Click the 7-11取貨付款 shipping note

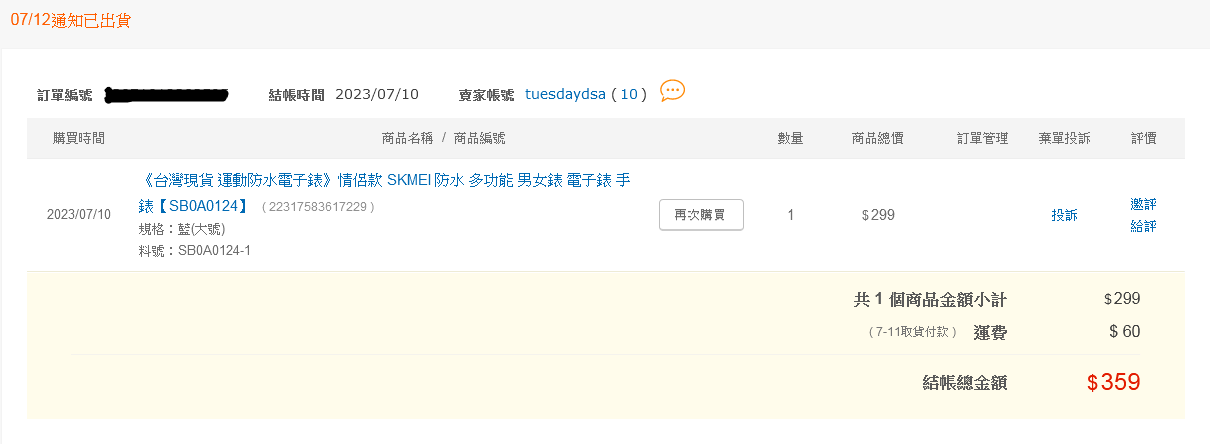pos(913,332)
